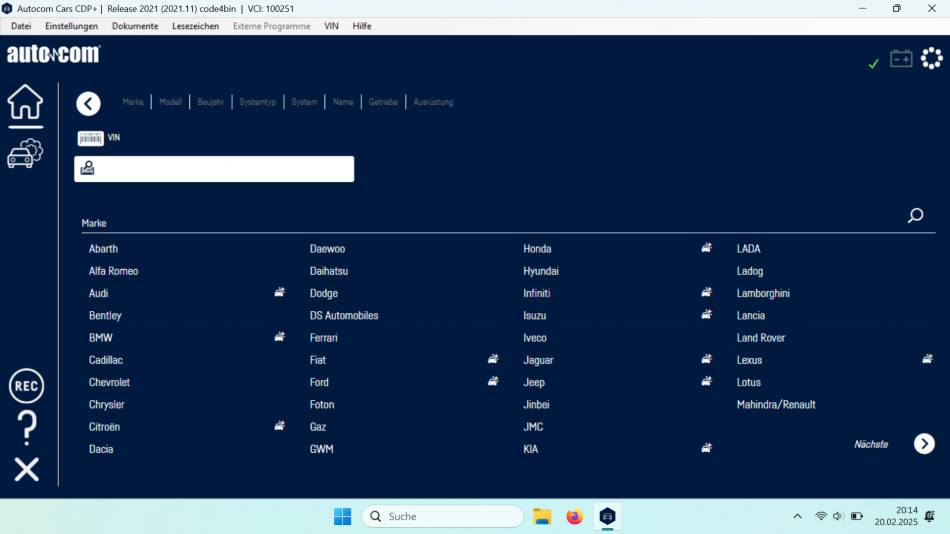Open File Explorer from the taskbar

(x=542, y=516)
